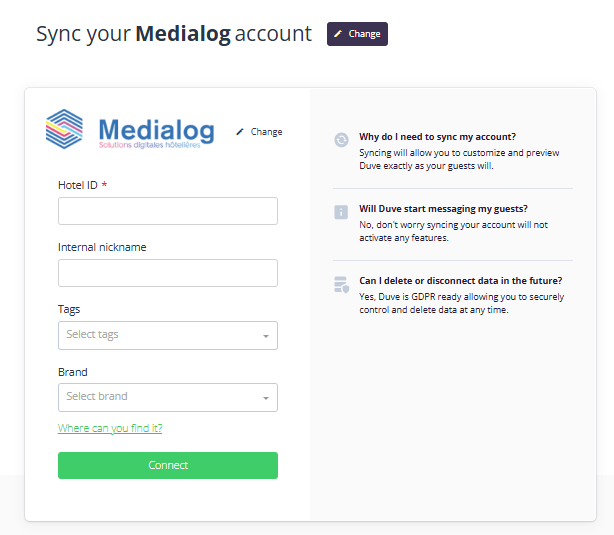Click the Medialog wordmark text in the logo
Viewport: 614px width, 535px height.
[x=157, y=130]
